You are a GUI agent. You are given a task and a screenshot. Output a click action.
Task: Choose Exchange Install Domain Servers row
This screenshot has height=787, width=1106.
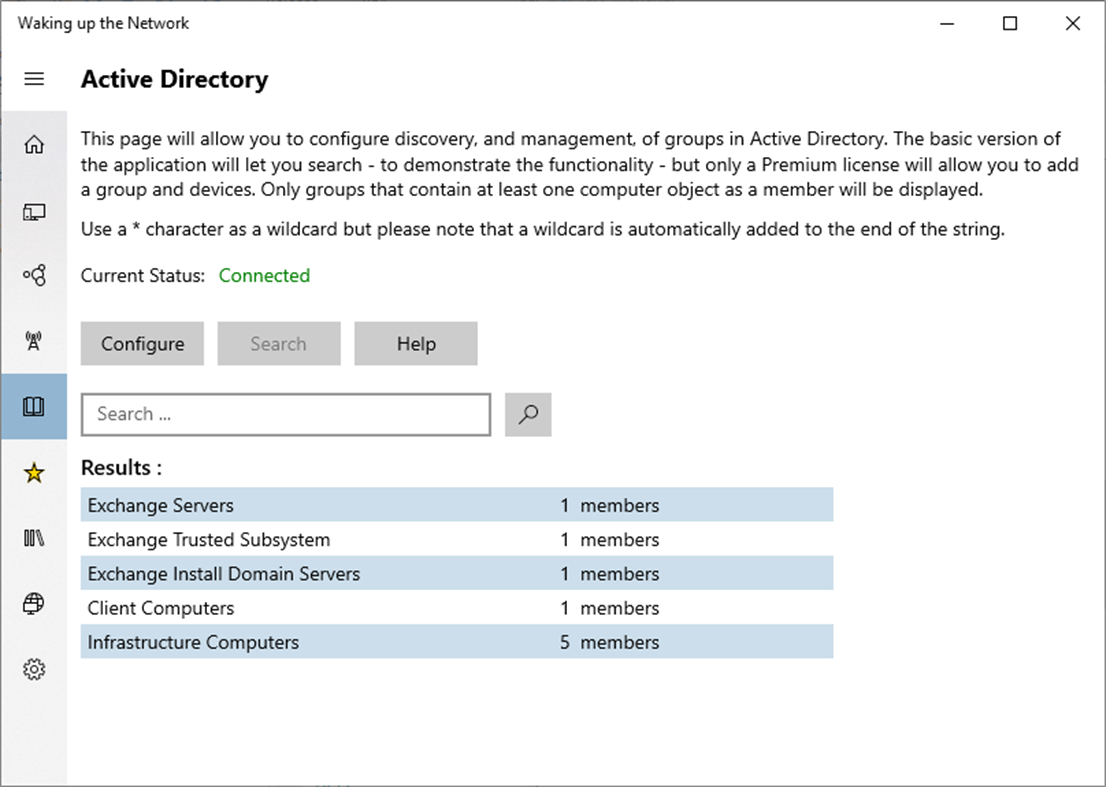click(x=456, y=574)
